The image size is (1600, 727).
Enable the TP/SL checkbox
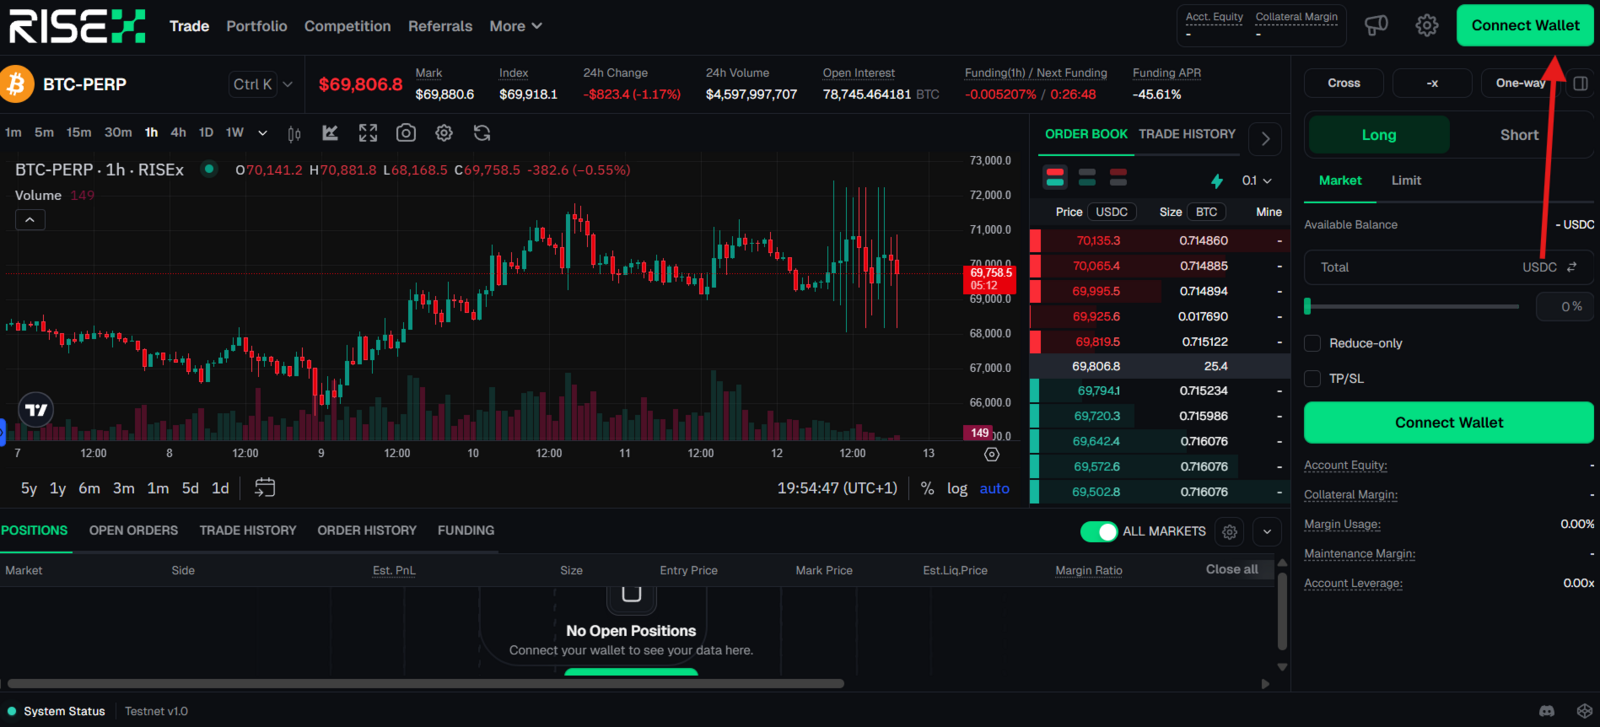[x=1313, y=378]
